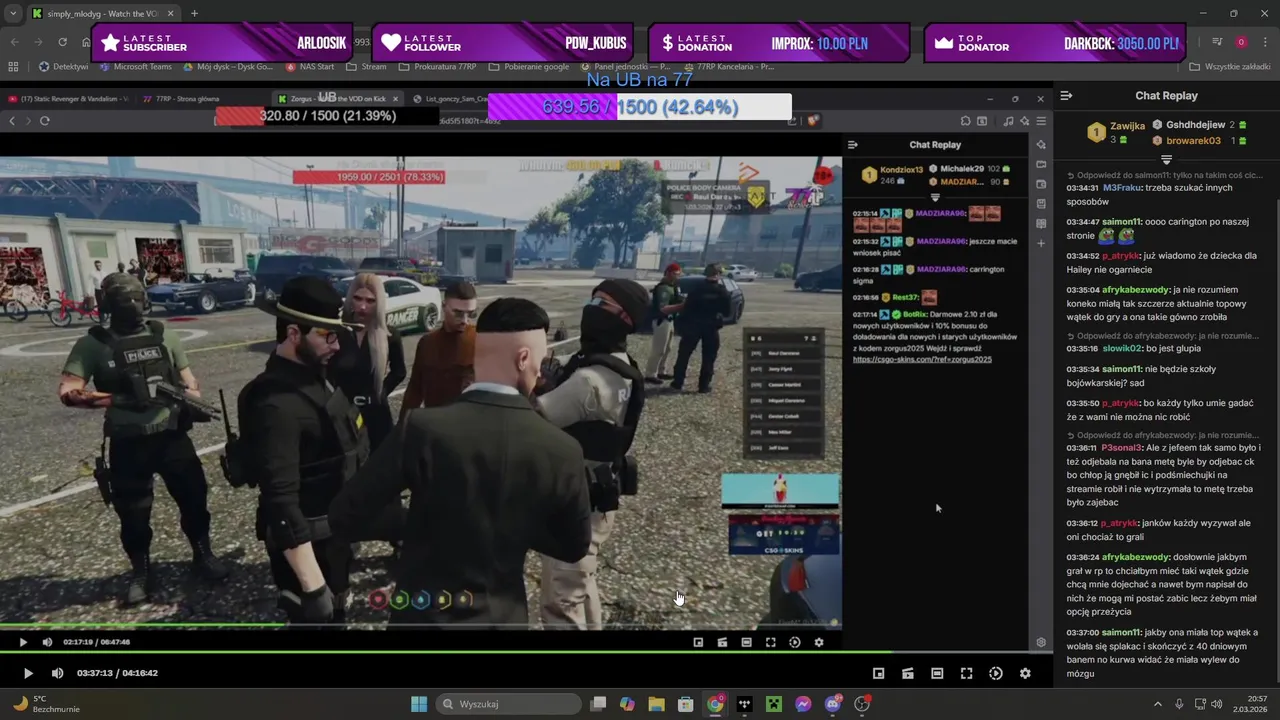Reload the page in outer browser
The width and height of the screenshot is (1280, 720).
[62, 42]
